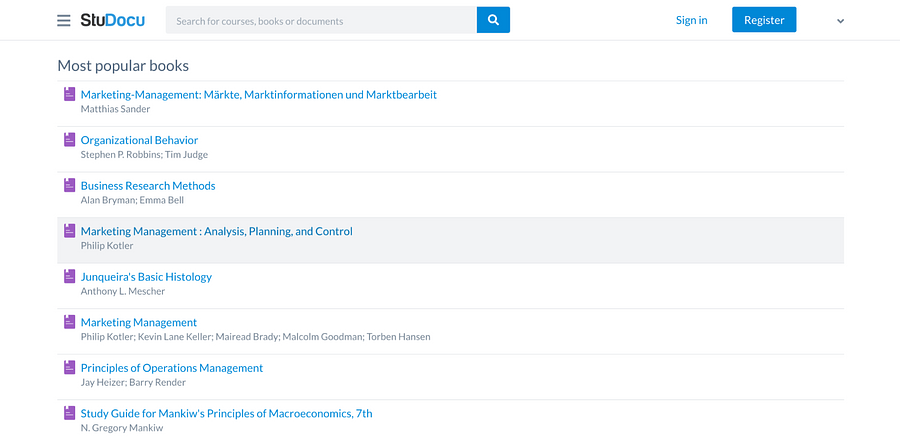This screenshot has height=444, width=900.
Task: Click book icon beside Business Research Methods
Action: [x=69, y=185]
